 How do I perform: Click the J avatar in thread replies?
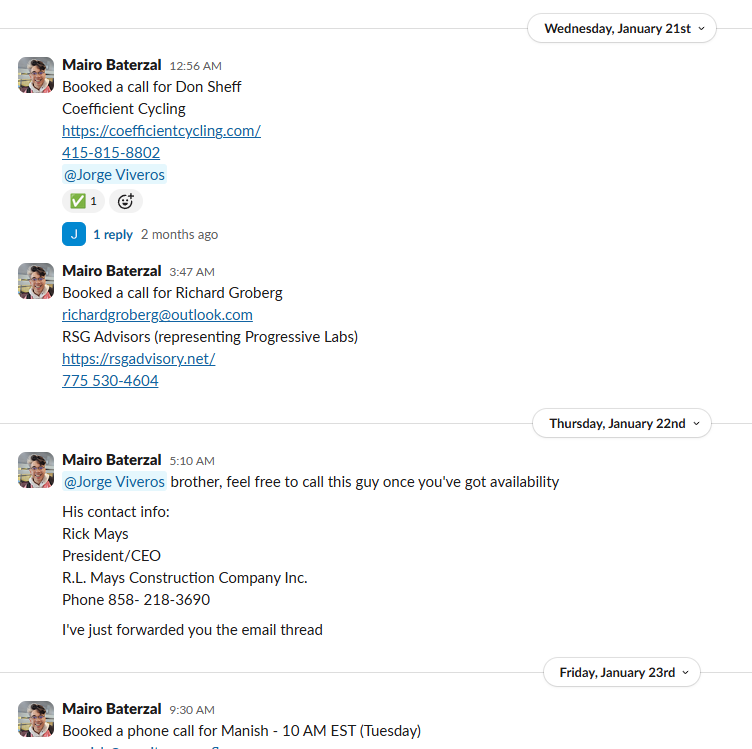74,234
